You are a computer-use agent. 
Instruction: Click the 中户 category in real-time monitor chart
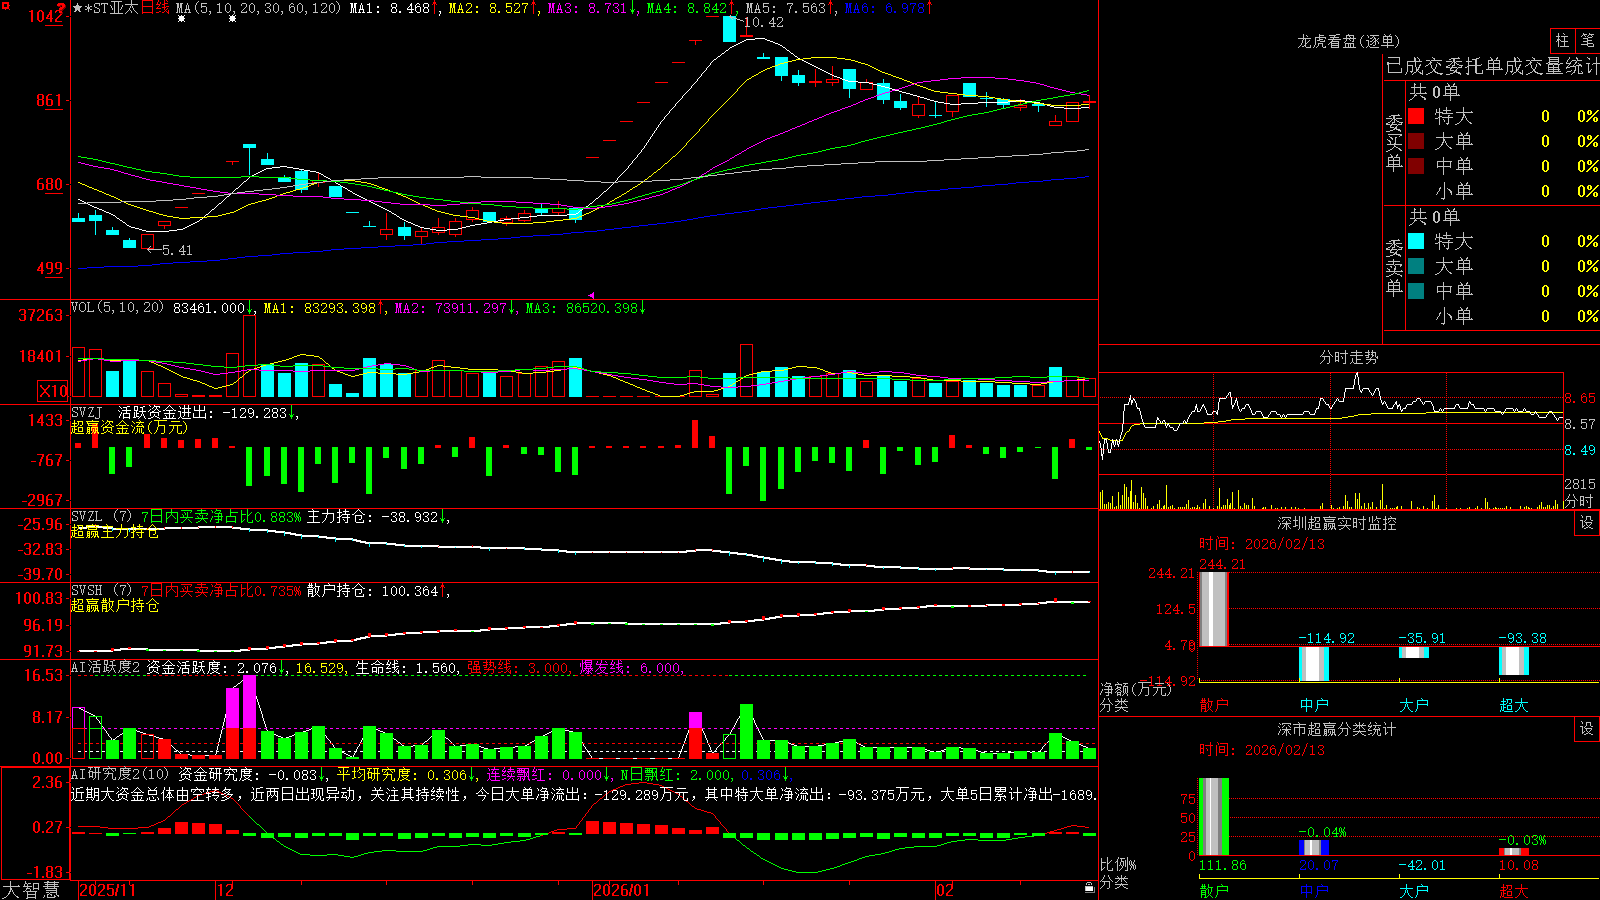point(1314,704)
